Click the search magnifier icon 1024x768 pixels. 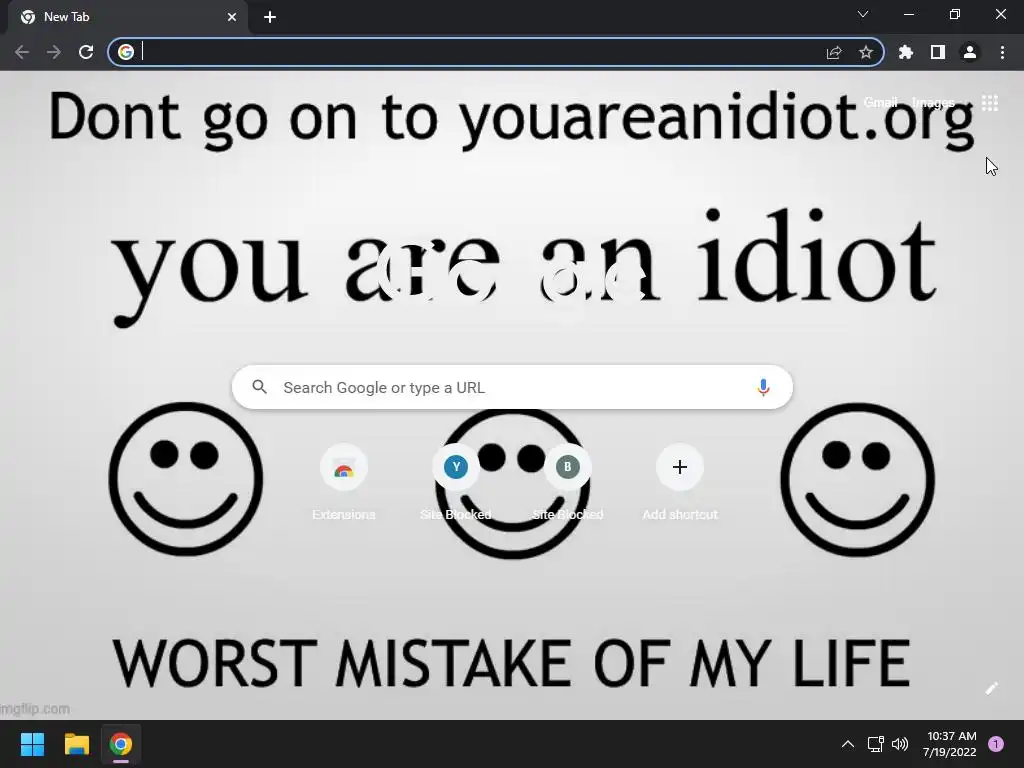pos(259,387)
